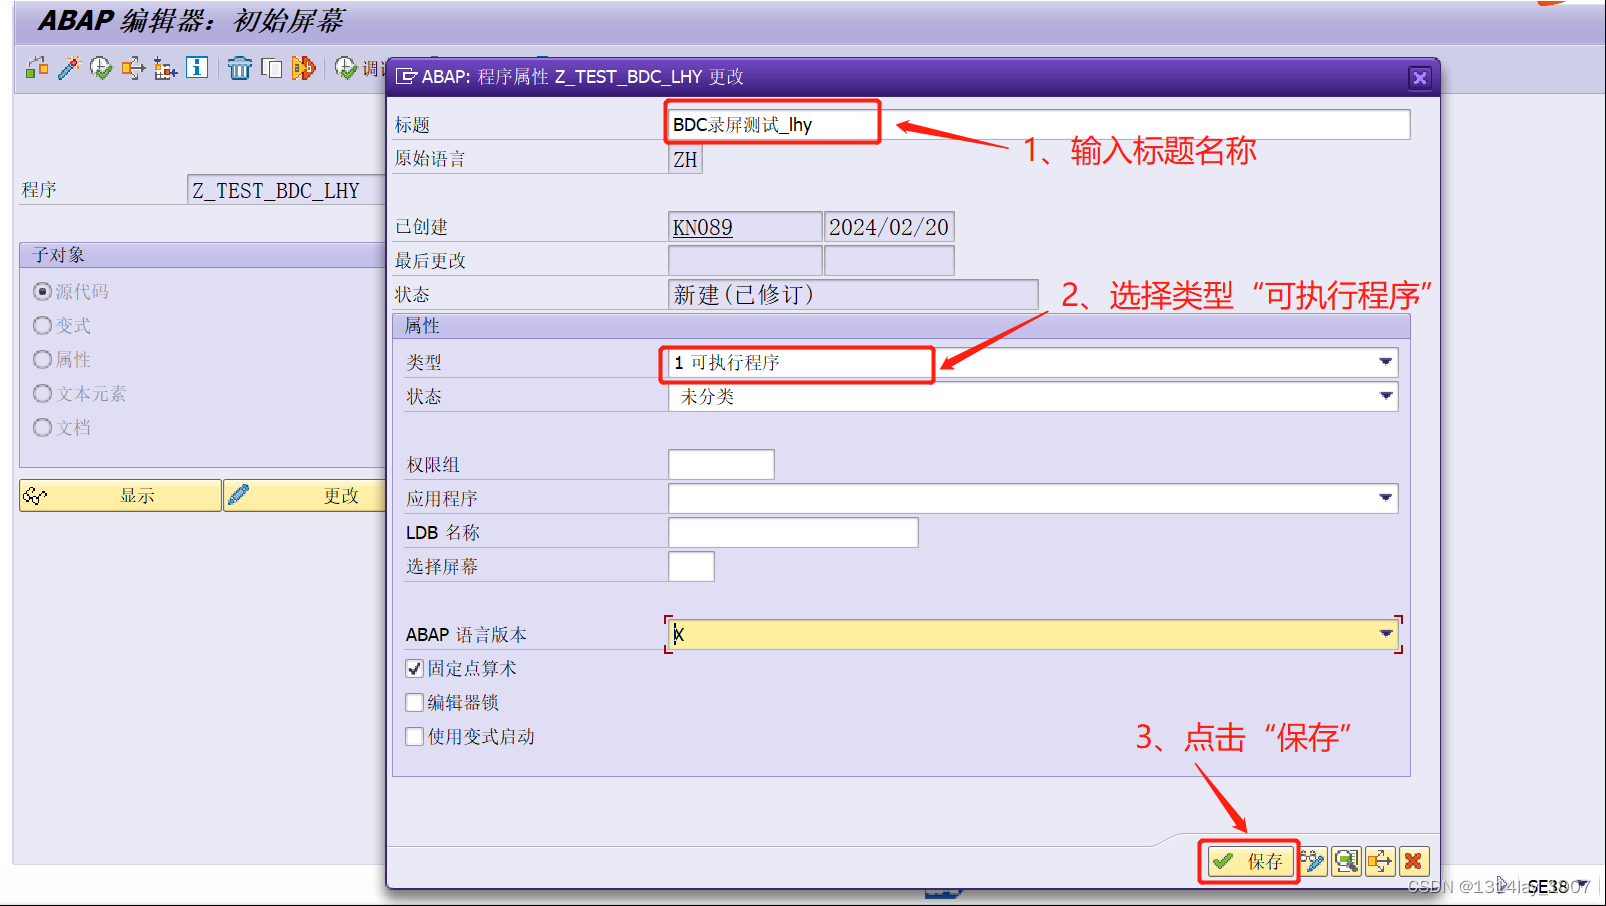The width and height of the screenshot is (1606, 906).
Task: Click the magic wand activate icon
Action: tap(68, 68)
